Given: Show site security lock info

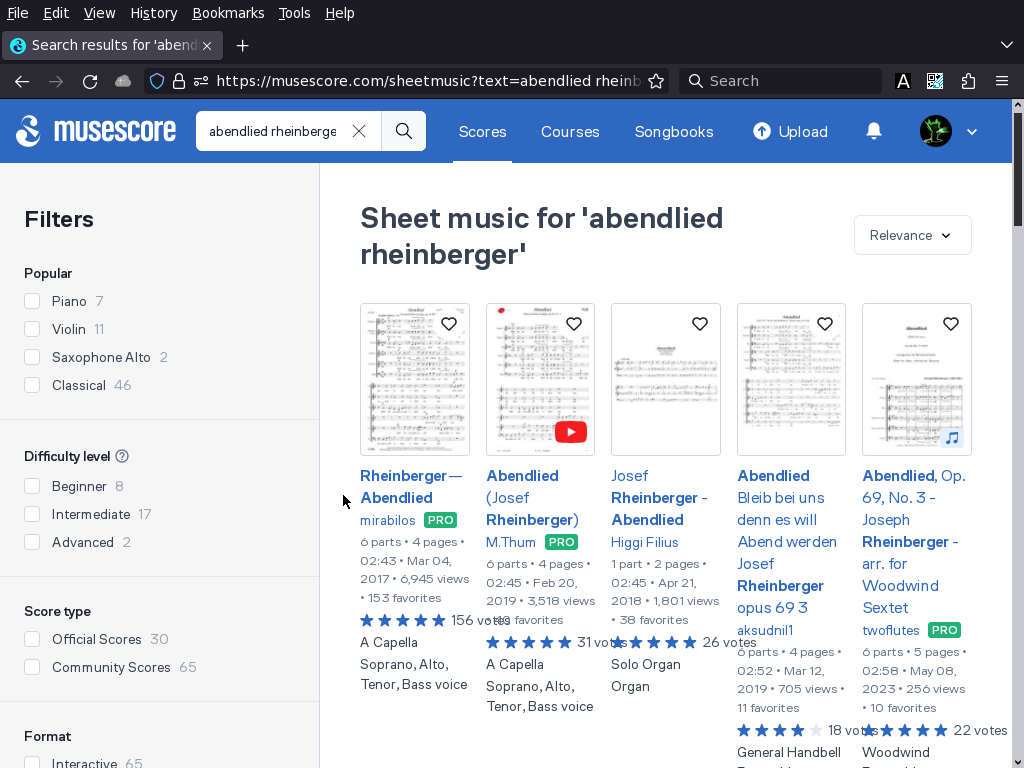Looking at the screenshot, I should tap(179, 81).
